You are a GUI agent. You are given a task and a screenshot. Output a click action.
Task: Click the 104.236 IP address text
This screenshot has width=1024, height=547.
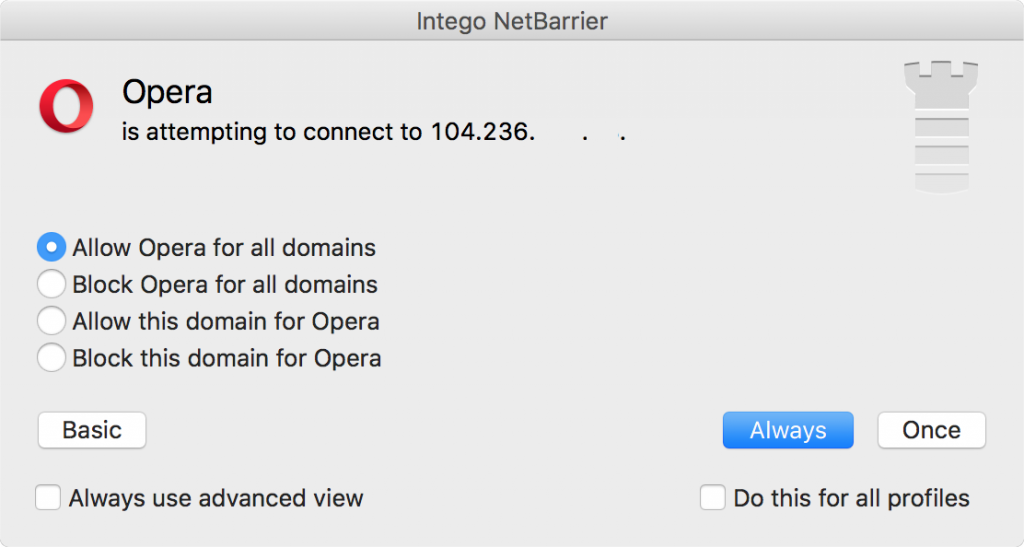tap(528, 132)
